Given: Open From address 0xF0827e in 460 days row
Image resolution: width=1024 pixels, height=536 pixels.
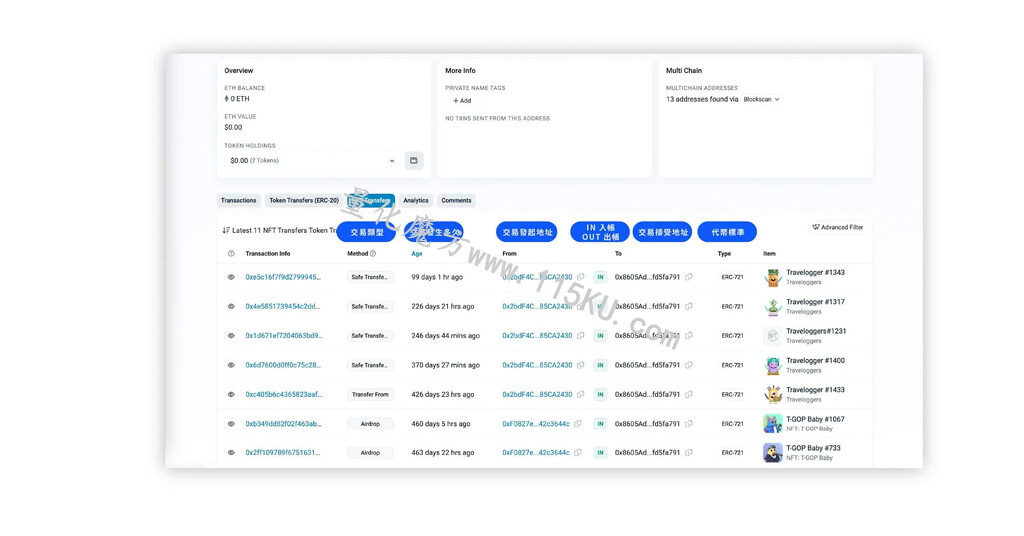Looking at the screenshot, I should 536,424.
